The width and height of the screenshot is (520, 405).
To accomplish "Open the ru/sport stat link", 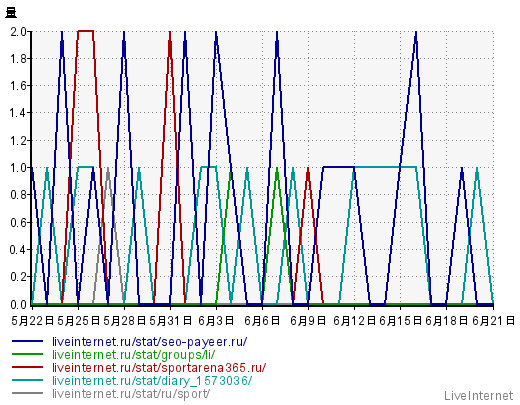I will click(131, 394).
